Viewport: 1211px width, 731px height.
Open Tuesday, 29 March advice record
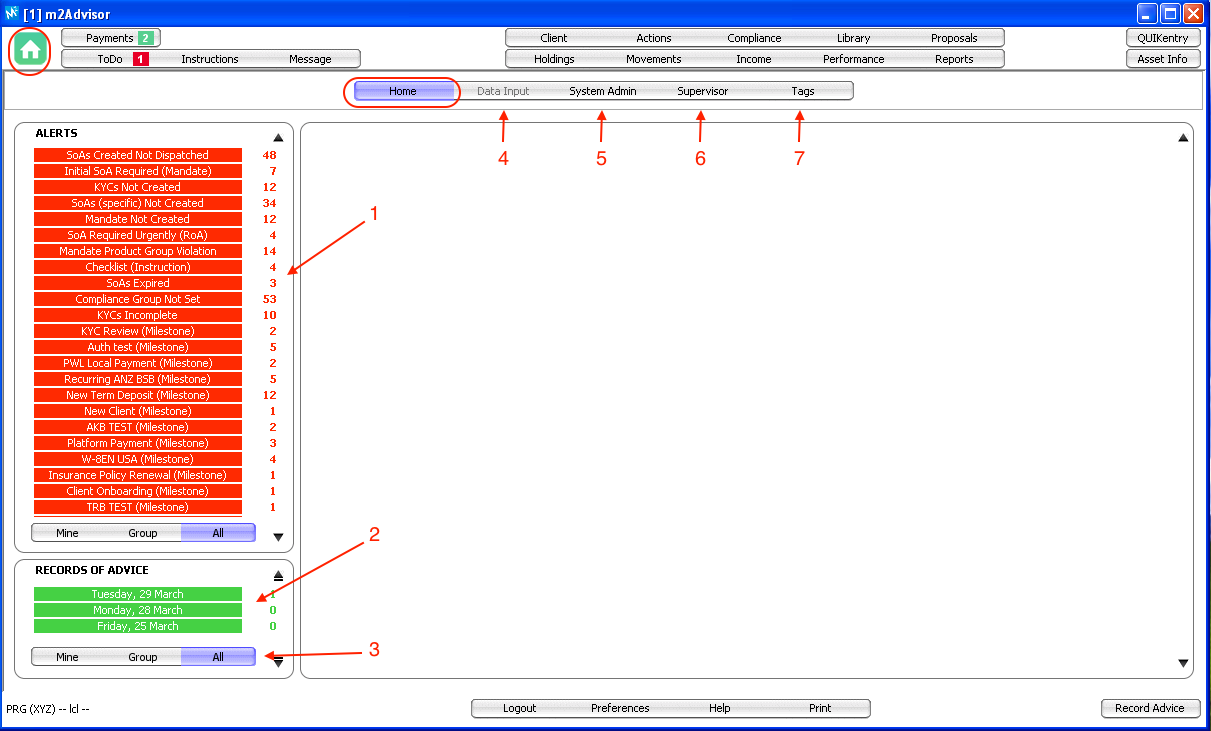(x=138, y=594)
